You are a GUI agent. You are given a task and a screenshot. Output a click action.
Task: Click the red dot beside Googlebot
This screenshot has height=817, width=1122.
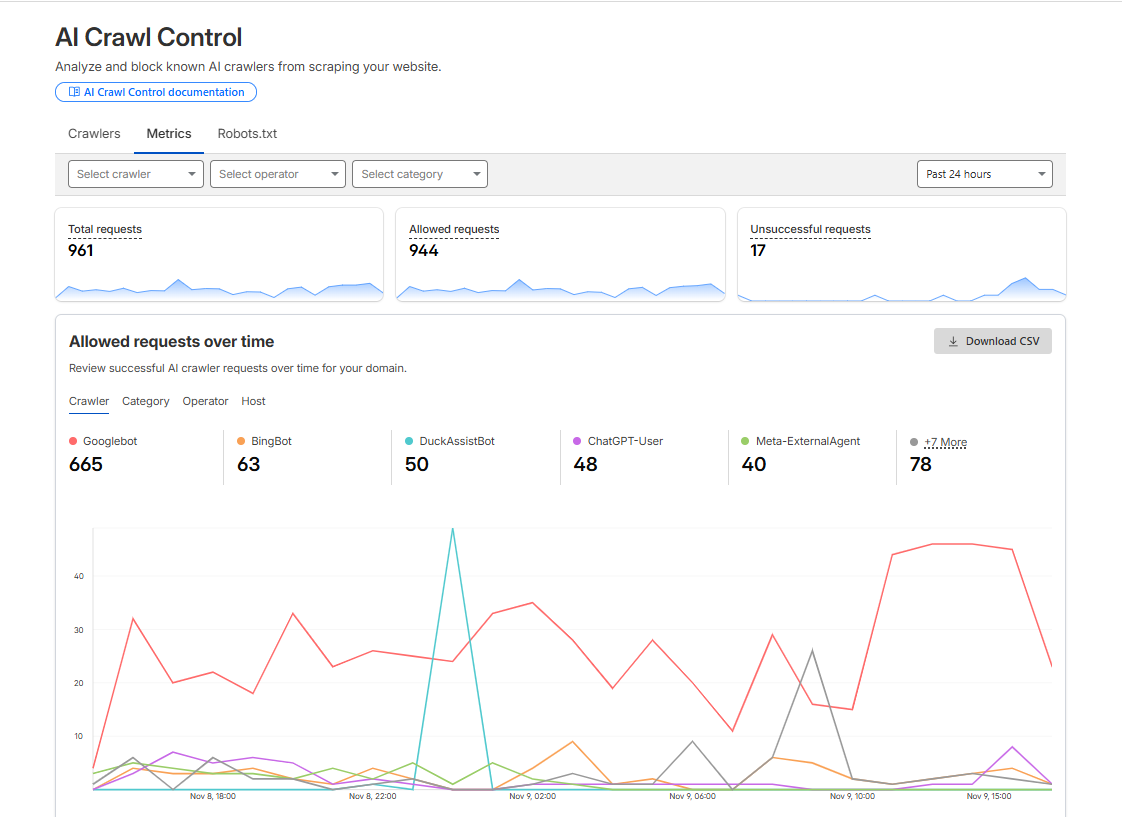(x=72, y=440)
